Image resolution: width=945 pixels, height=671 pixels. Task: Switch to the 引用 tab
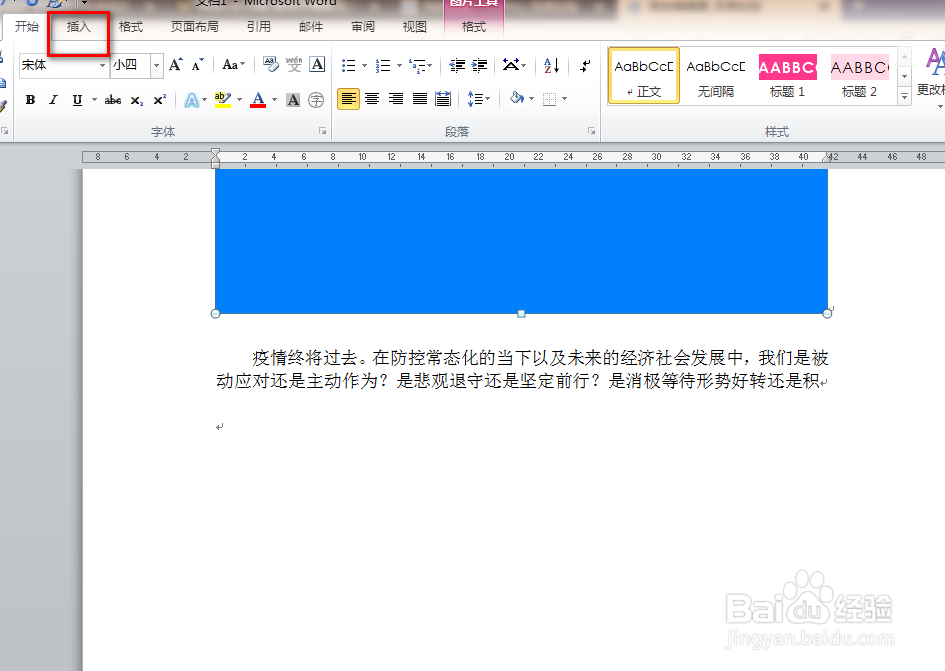click(x=259, y=27)
